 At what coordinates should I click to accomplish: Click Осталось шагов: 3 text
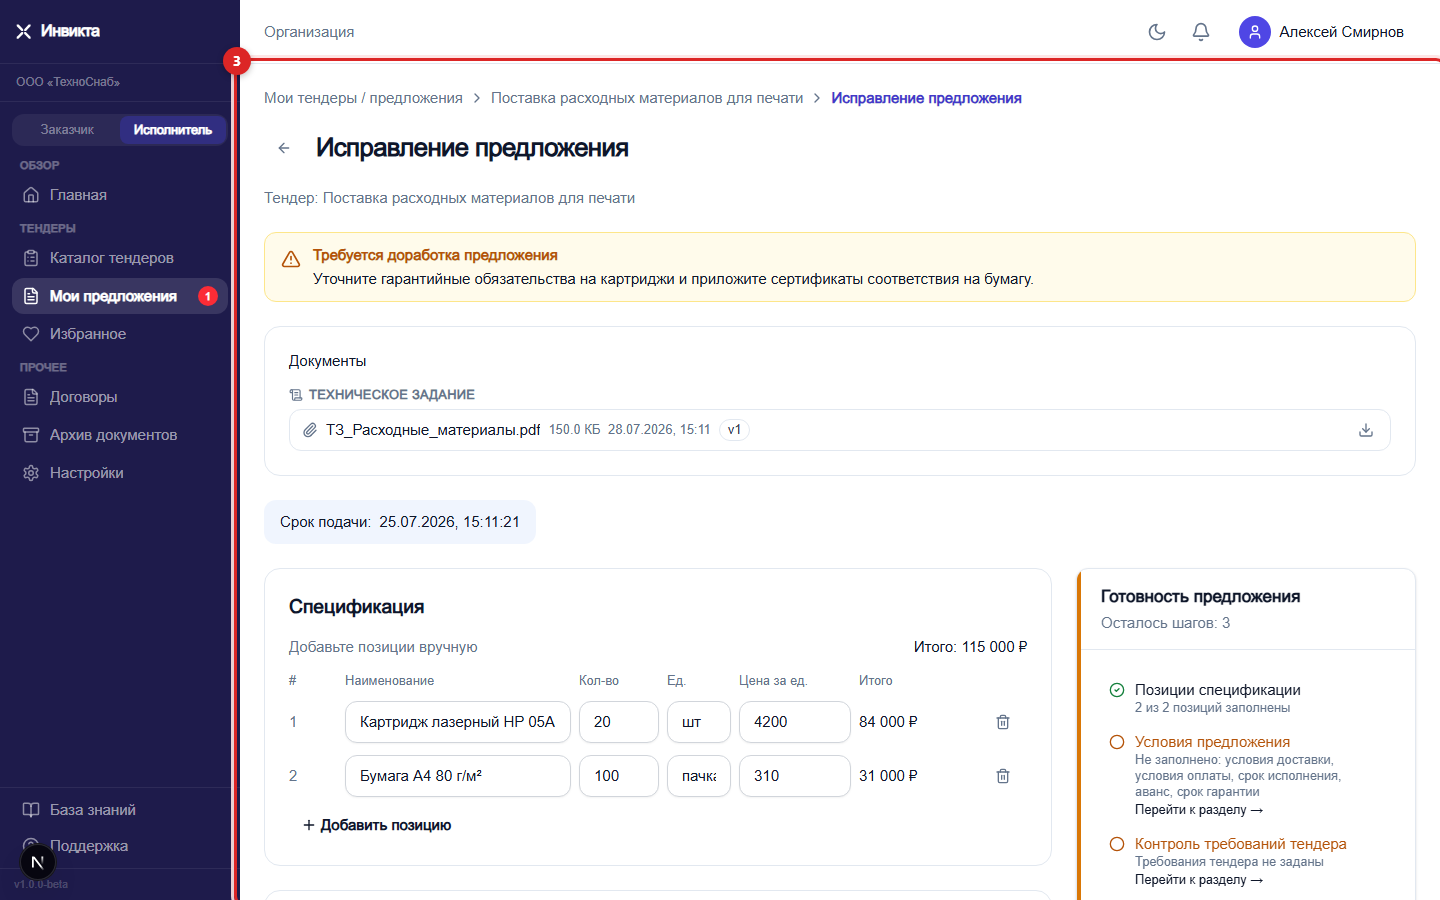[1166, 623]
